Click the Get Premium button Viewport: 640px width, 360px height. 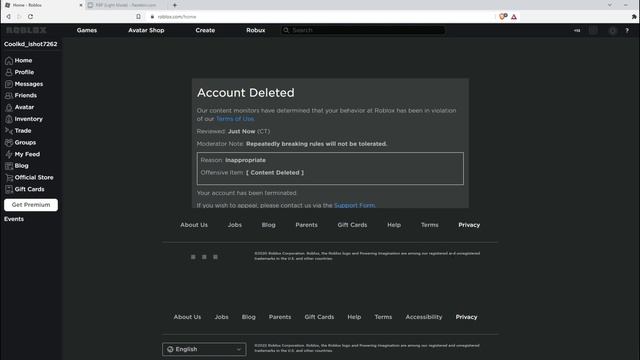[x=31, y=205]
